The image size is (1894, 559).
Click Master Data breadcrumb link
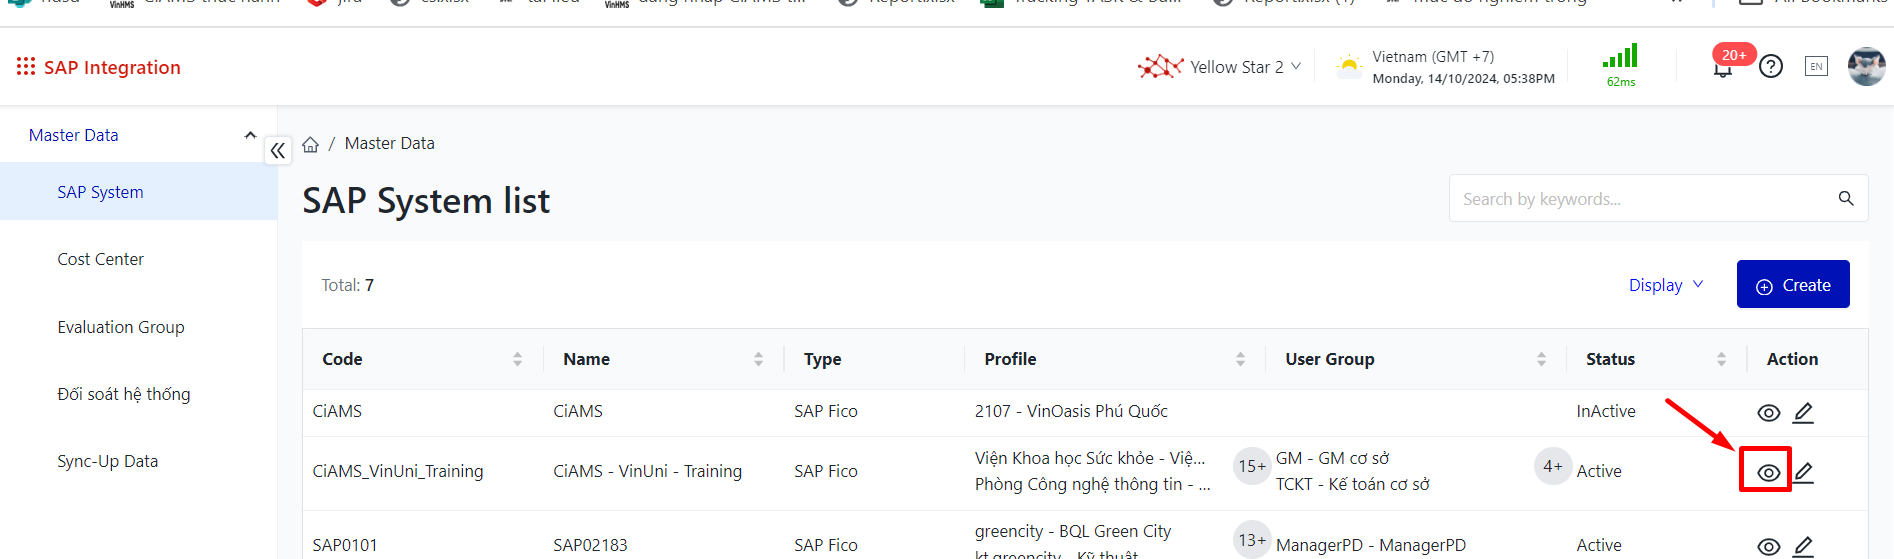[390, 144]
